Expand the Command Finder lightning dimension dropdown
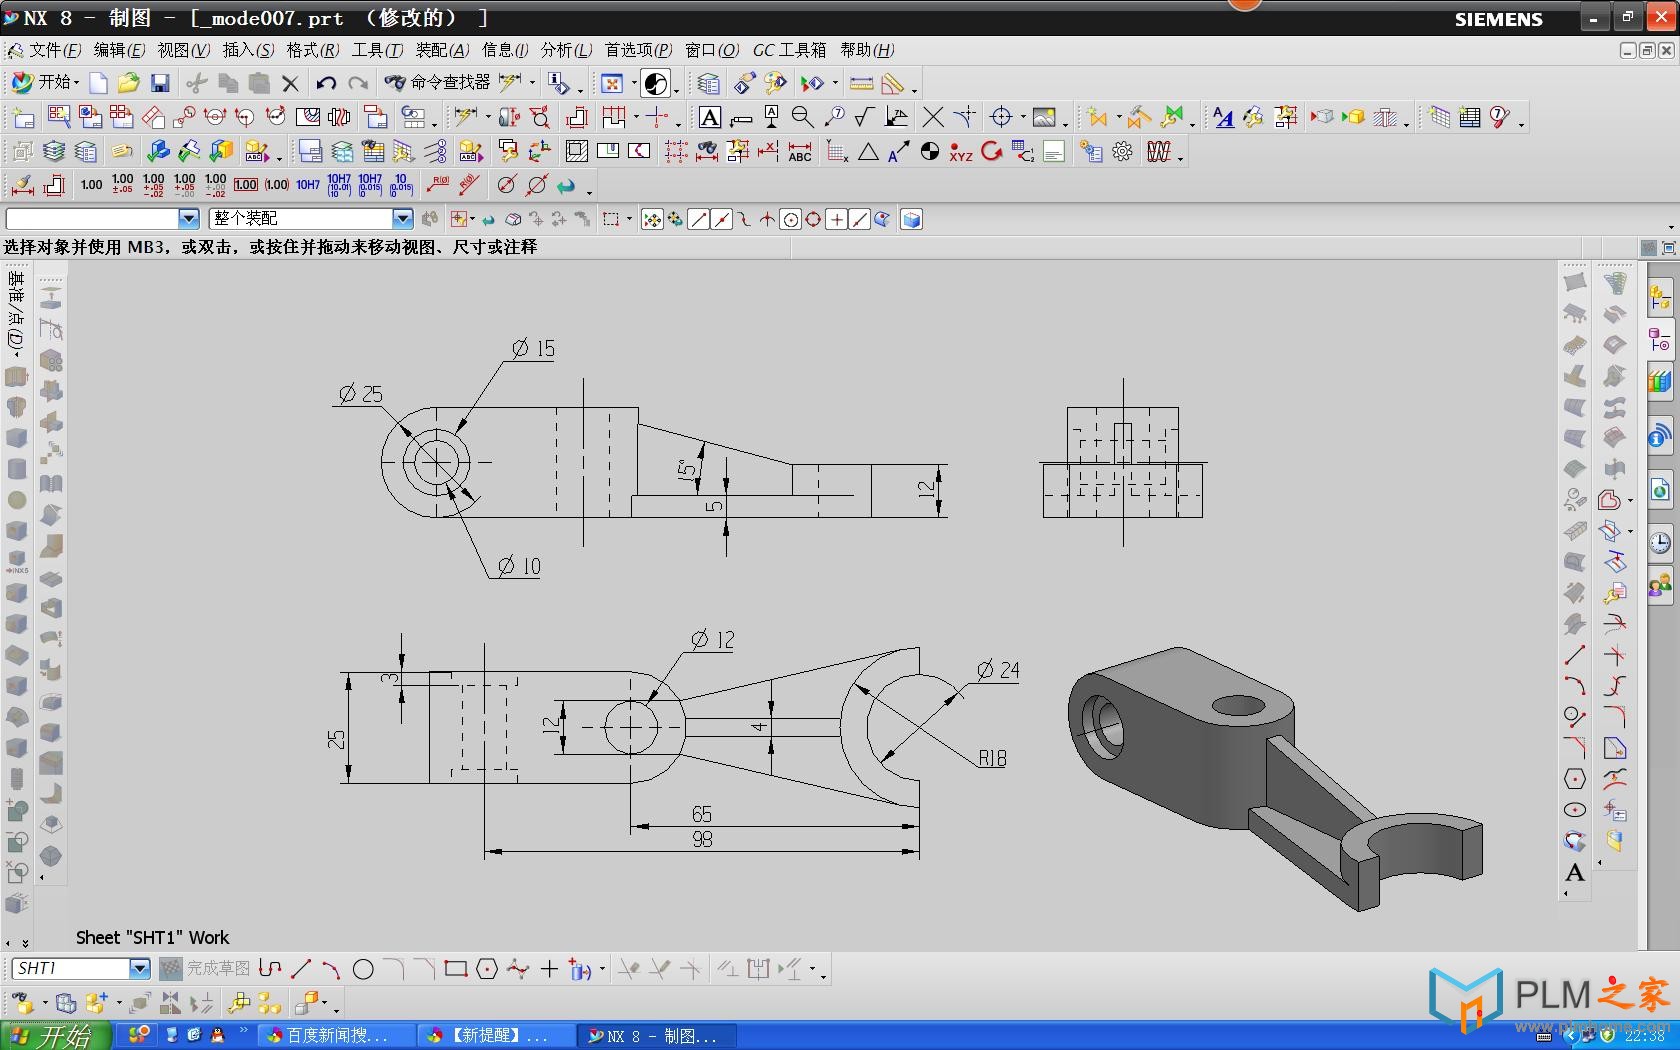The width and height of the screenshot is (1680, 1050). (x=532, y=83)
